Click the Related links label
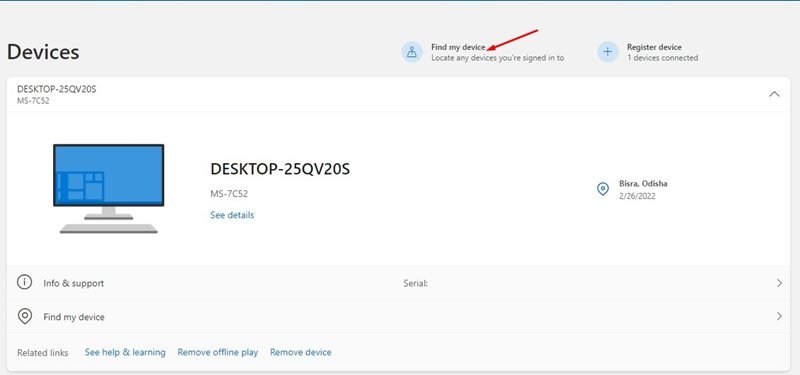The width and height of the screenshot is (800, 375). coord(43,353)
